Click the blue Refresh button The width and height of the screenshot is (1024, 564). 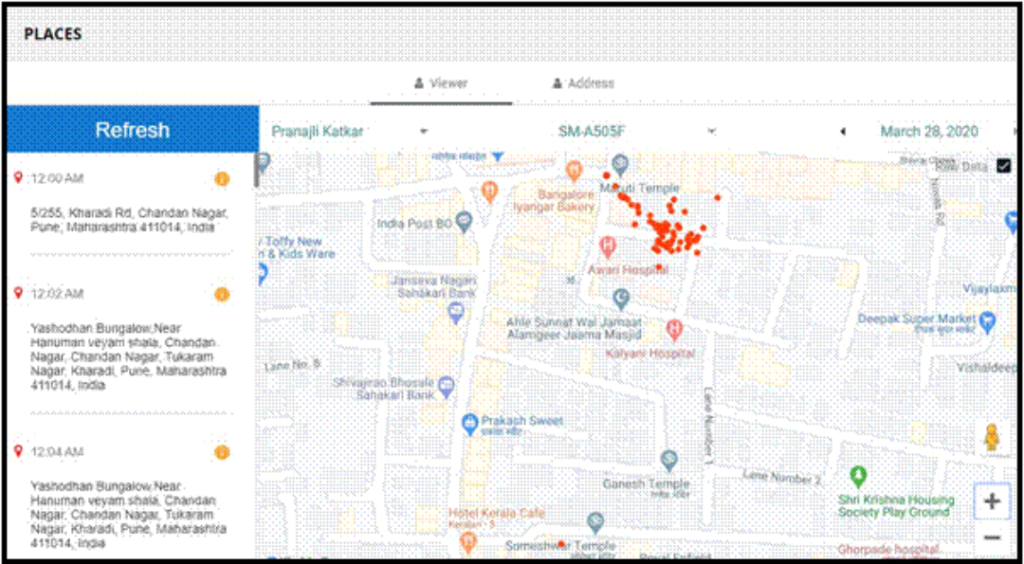click(x=133, y=129)
